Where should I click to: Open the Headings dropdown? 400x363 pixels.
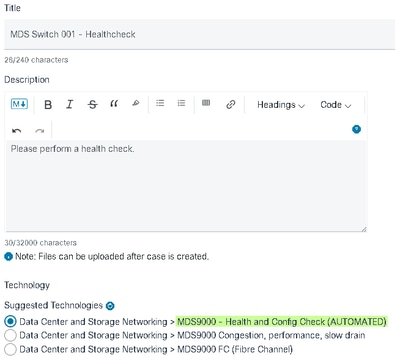click(x=281, y=105)
